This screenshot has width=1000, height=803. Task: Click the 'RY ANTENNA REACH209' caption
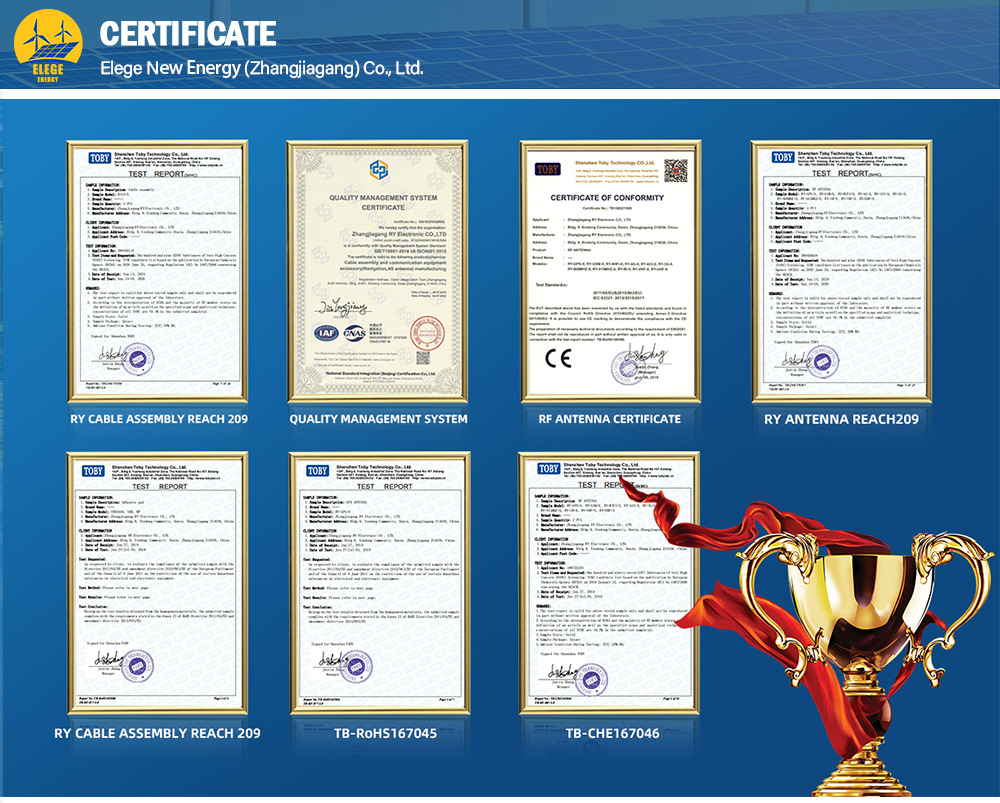pyautogui.click(x=841, y=419)
